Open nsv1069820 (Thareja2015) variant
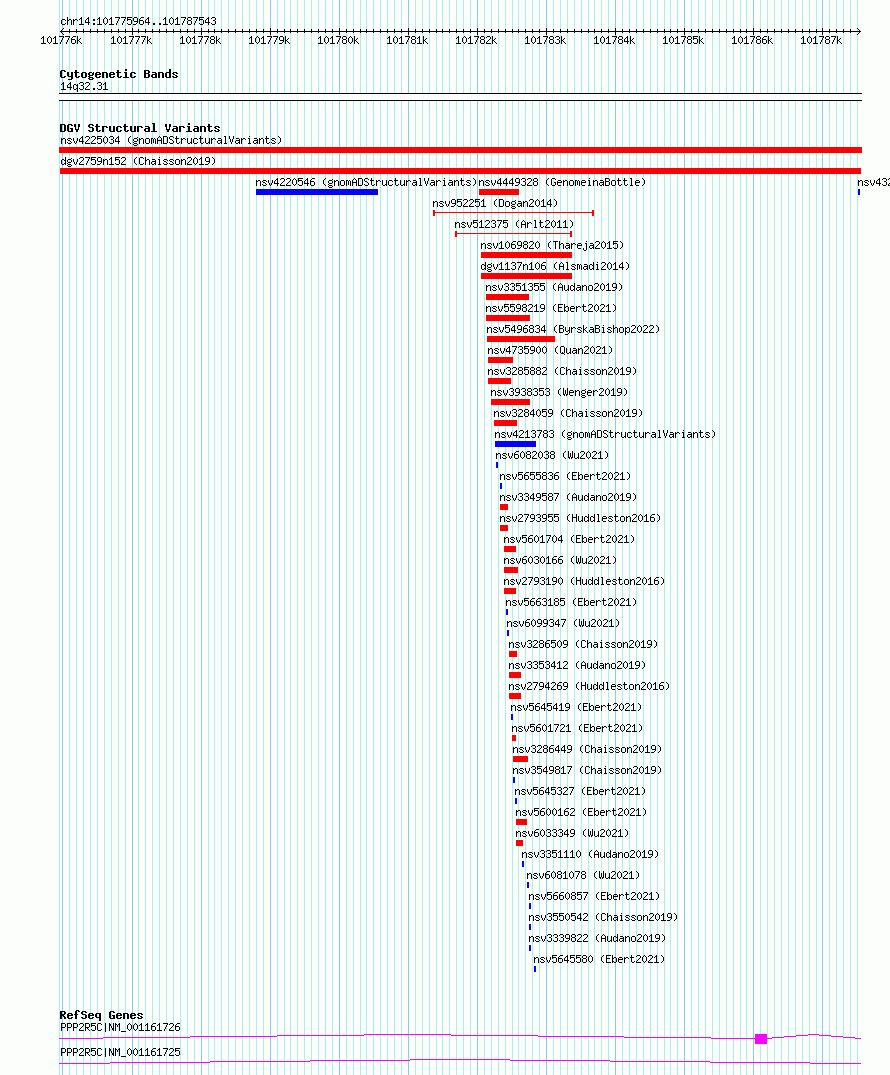This screenshot has width=890, height=1075. click(x=552, y=245)
